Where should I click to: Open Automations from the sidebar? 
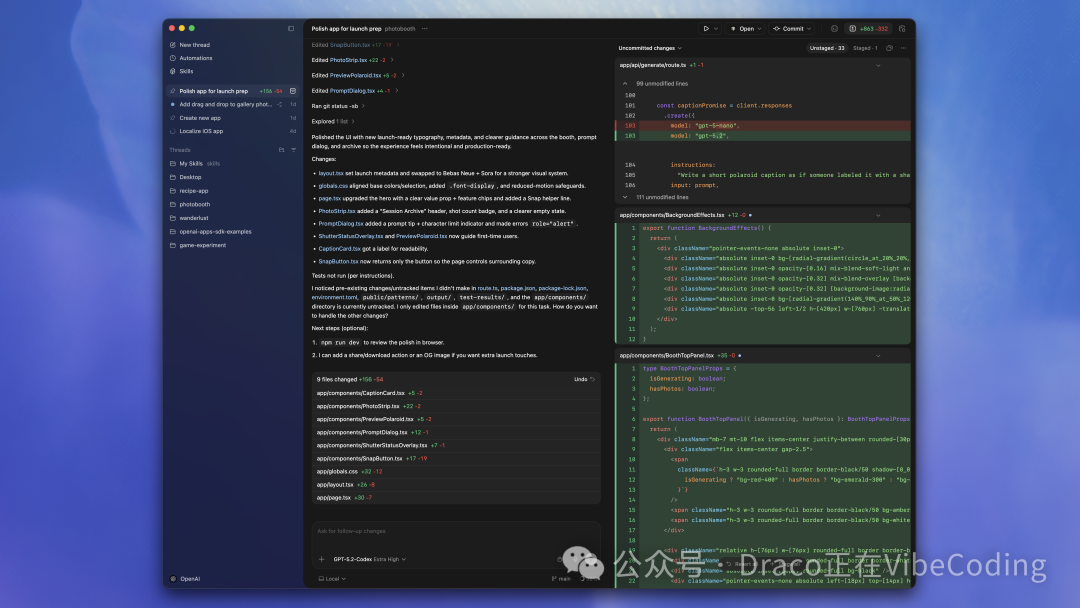pos(195,57)
